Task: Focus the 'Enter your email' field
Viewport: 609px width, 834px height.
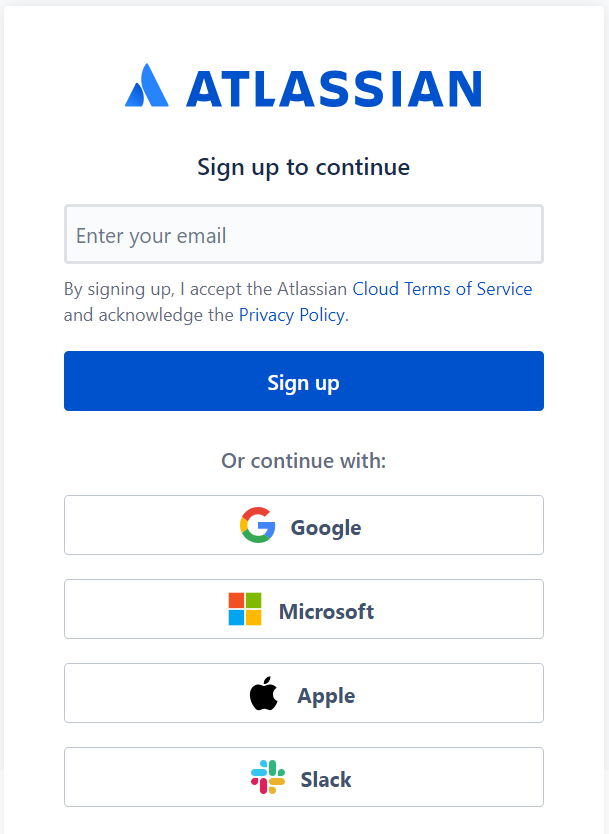Action: 303,235
